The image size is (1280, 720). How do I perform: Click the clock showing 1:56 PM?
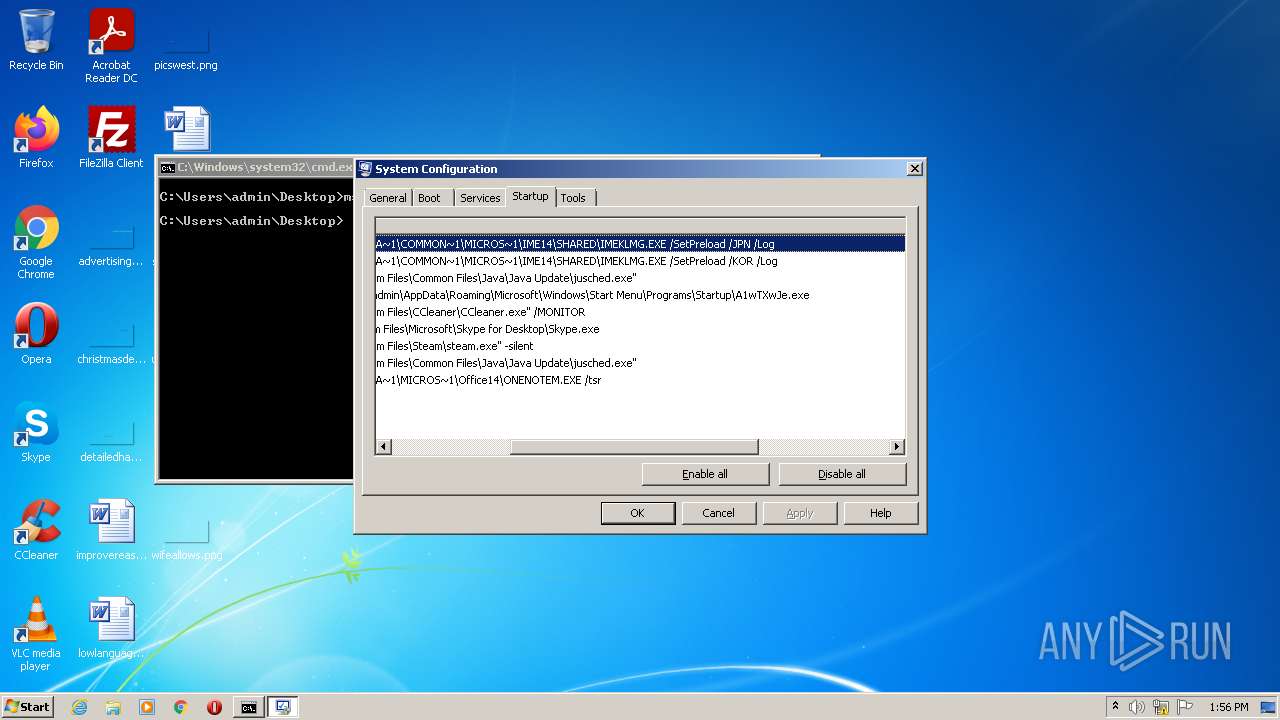pos(1229,707)
